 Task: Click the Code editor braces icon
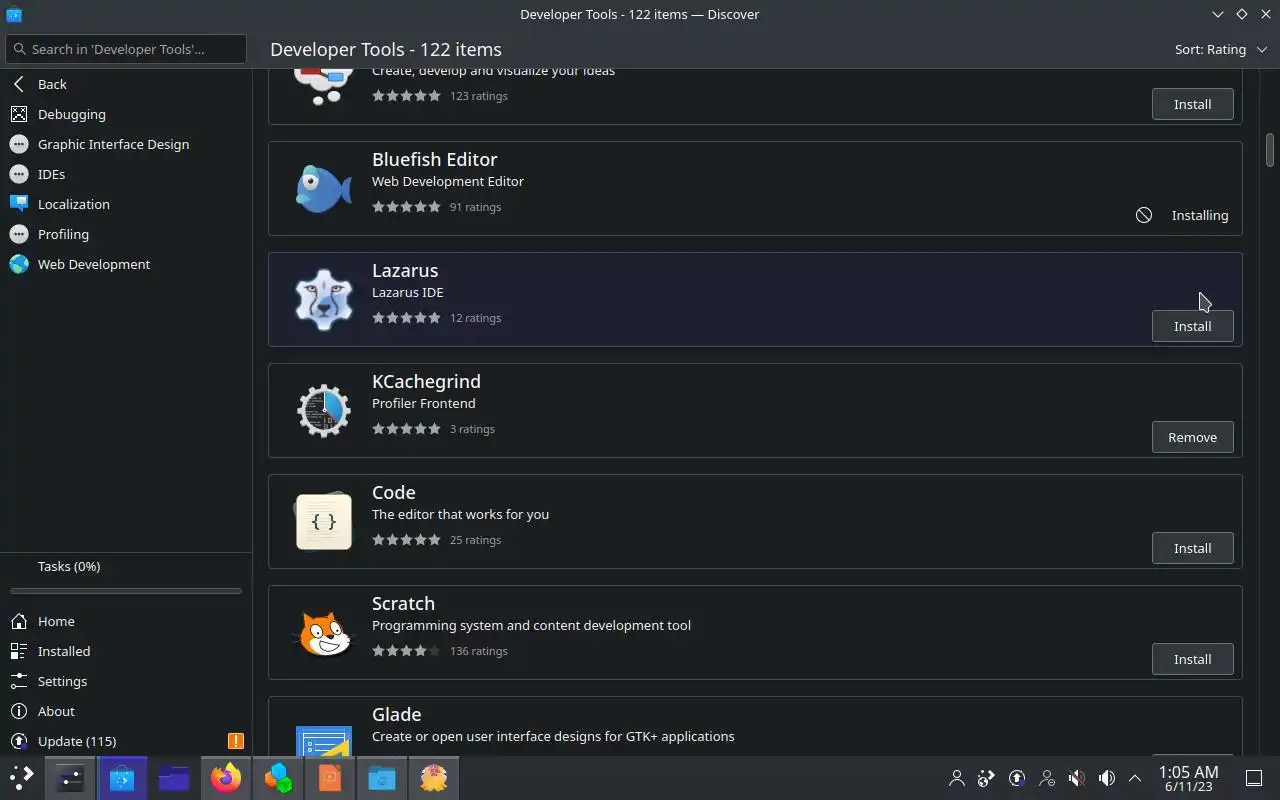click(324, 521)
